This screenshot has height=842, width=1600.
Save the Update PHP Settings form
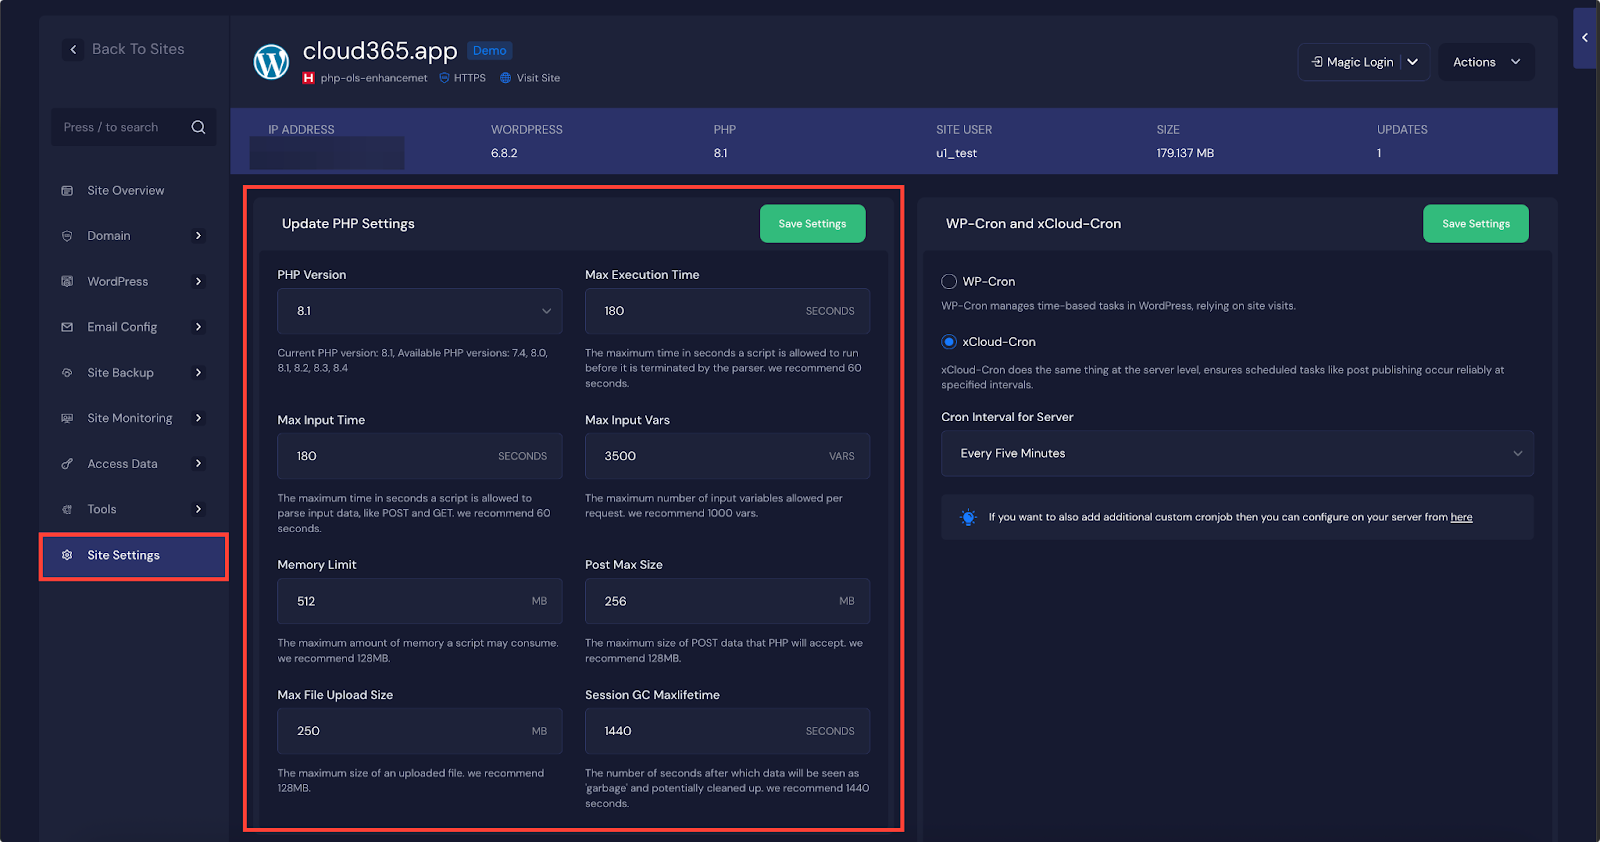812,224
